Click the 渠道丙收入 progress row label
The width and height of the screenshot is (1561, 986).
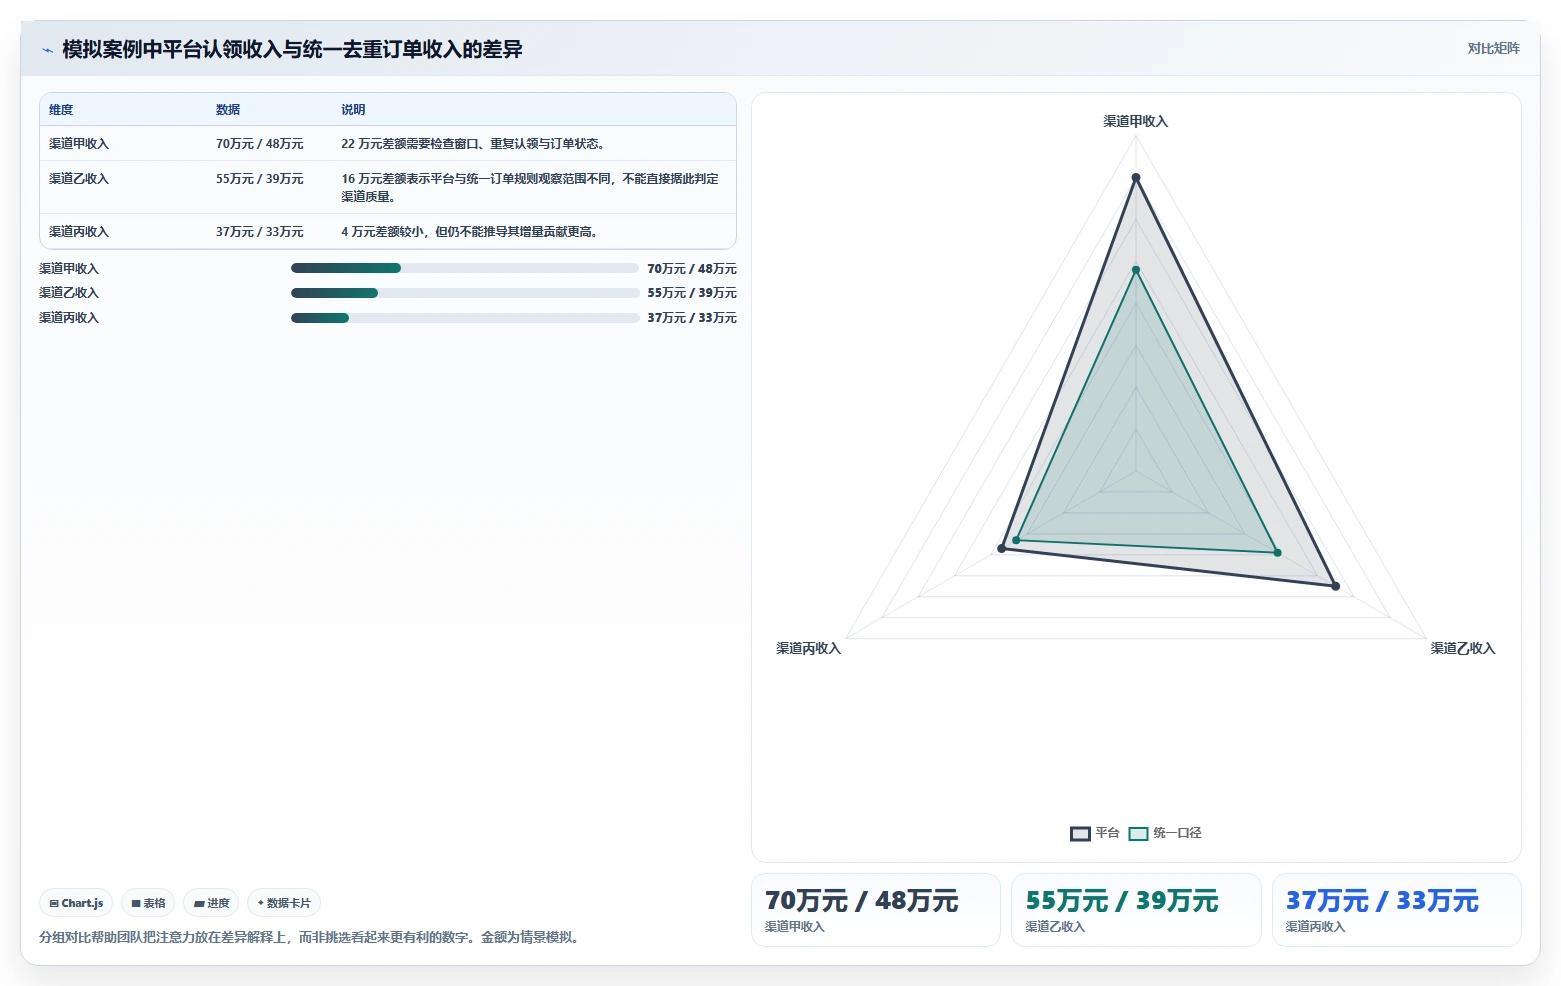click(69, 318)
